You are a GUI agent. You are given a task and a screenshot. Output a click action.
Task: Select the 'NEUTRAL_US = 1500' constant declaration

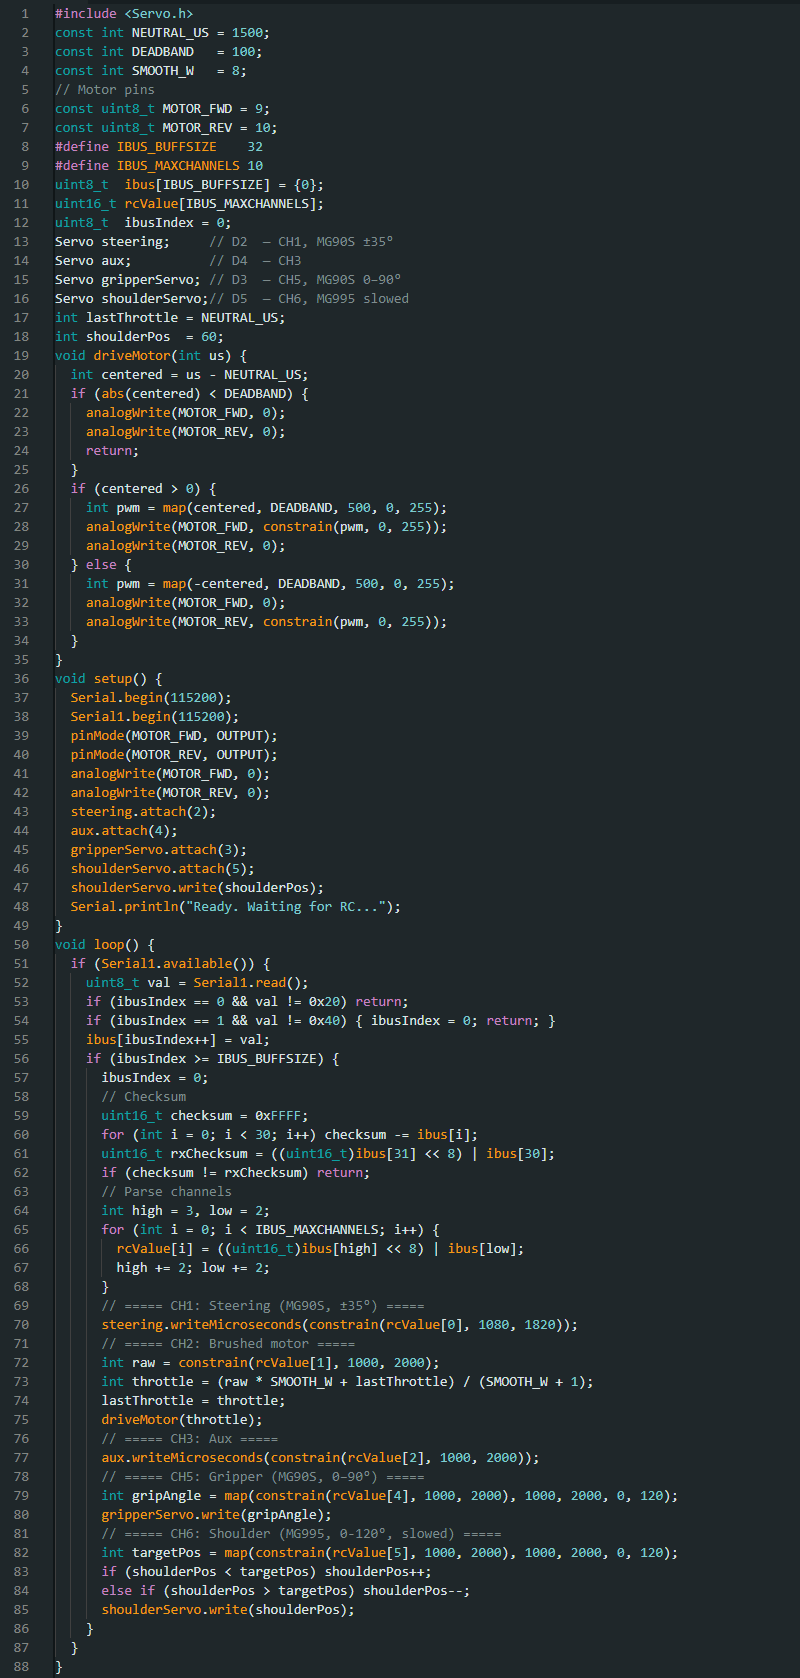(x=162, y=33)
